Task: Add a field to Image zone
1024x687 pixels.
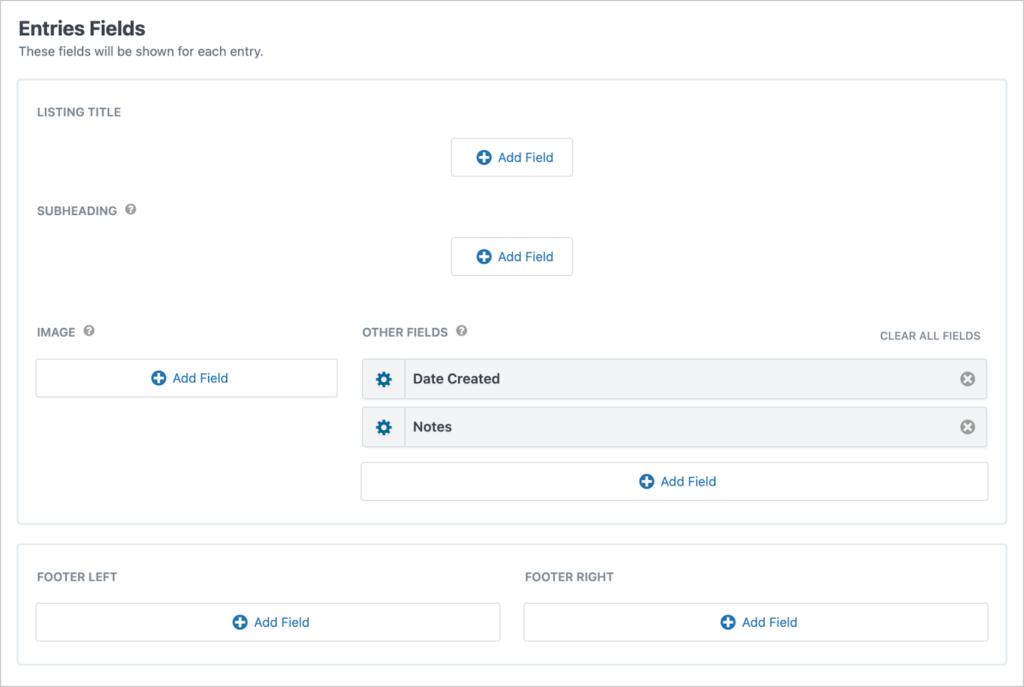Action: (187, 378)
